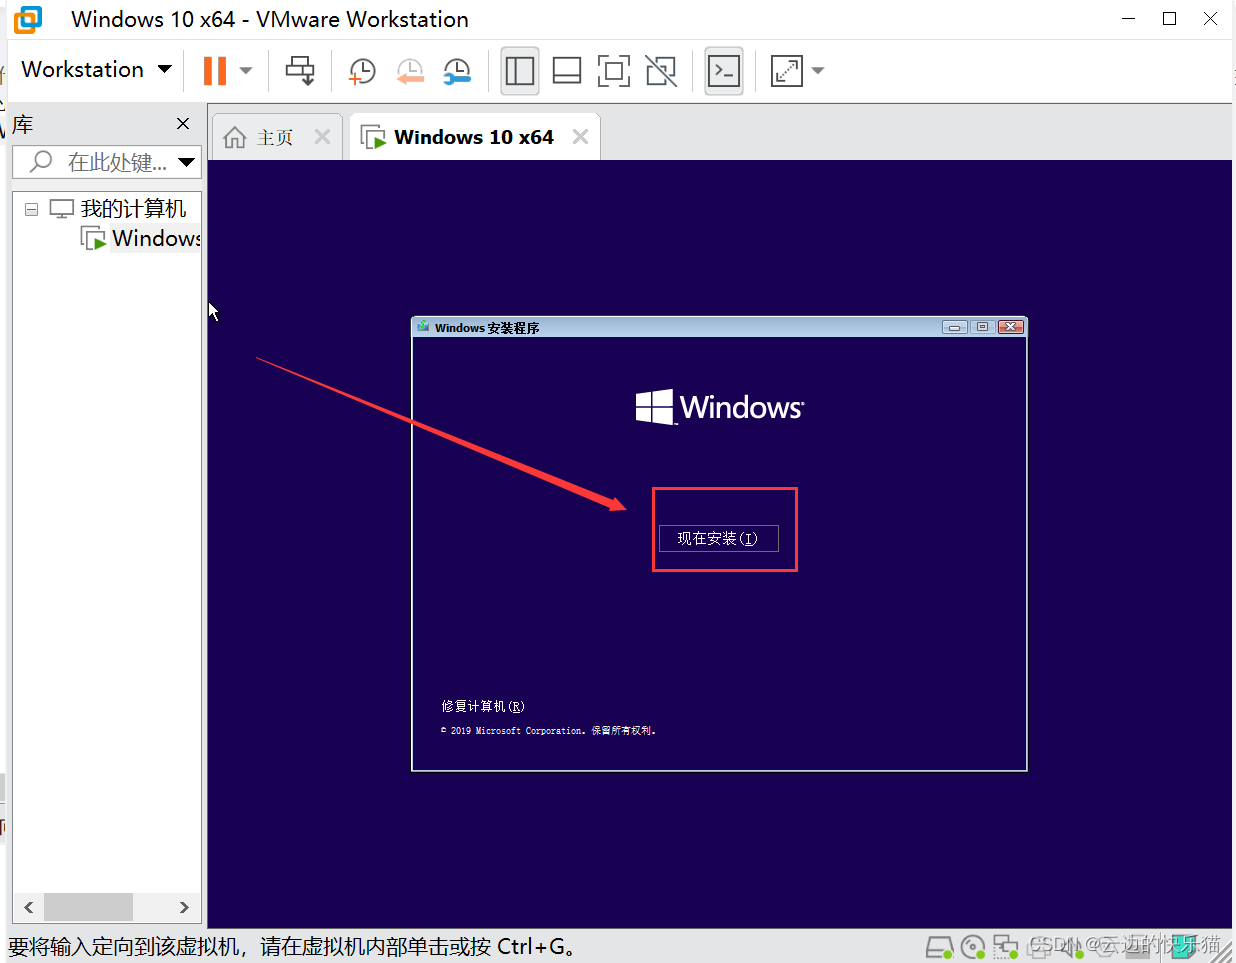This screenshot has height=963, width=1236.
Task: Click the CD/DVD drive status icon
Action: pos(973,947)
